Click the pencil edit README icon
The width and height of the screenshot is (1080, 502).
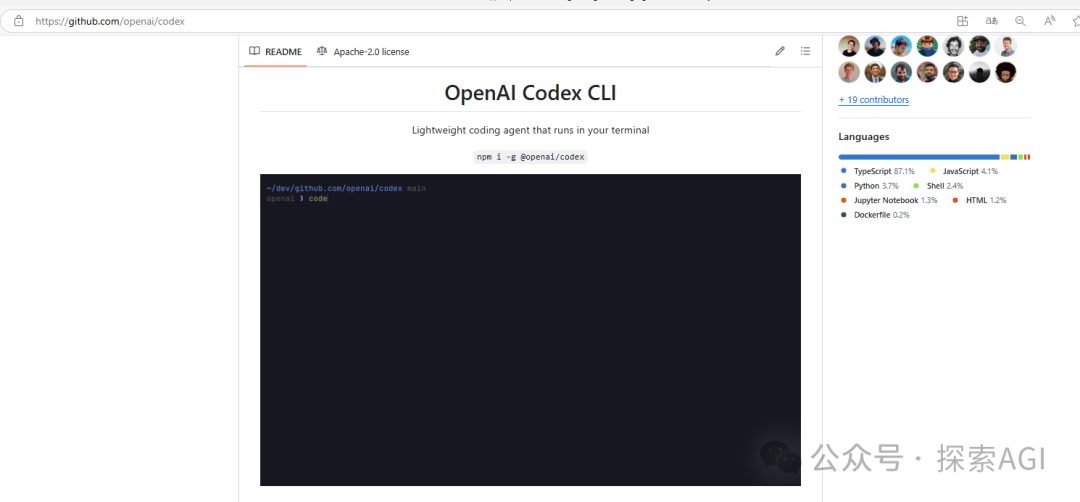click(780, 51)
